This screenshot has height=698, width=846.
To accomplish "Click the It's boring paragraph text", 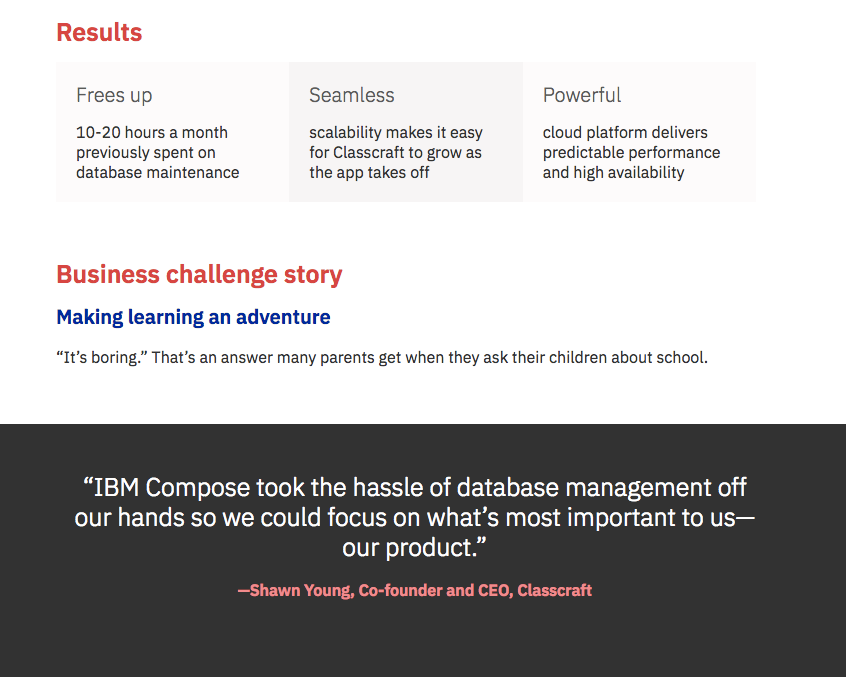I will pyautogui.click(x=382, y=358).
